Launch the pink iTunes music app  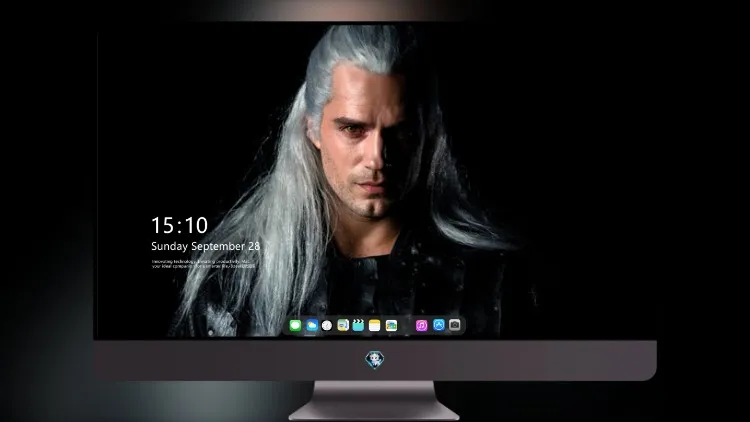click(x=421, y=325)
